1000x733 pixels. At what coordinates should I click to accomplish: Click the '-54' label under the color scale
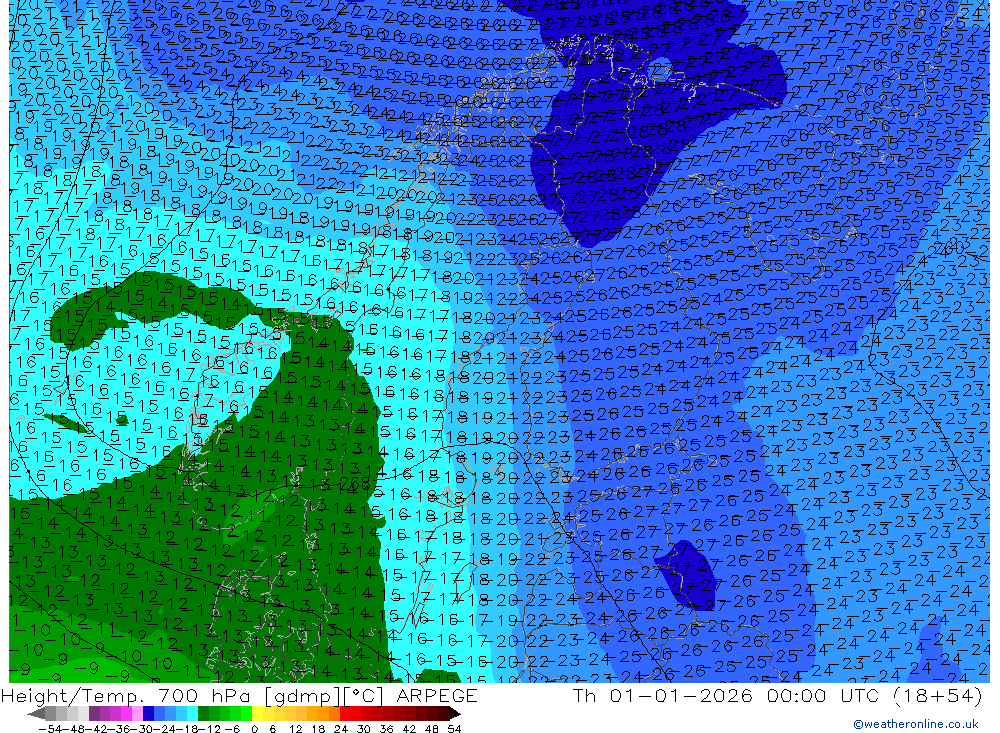tap(50, 729)
